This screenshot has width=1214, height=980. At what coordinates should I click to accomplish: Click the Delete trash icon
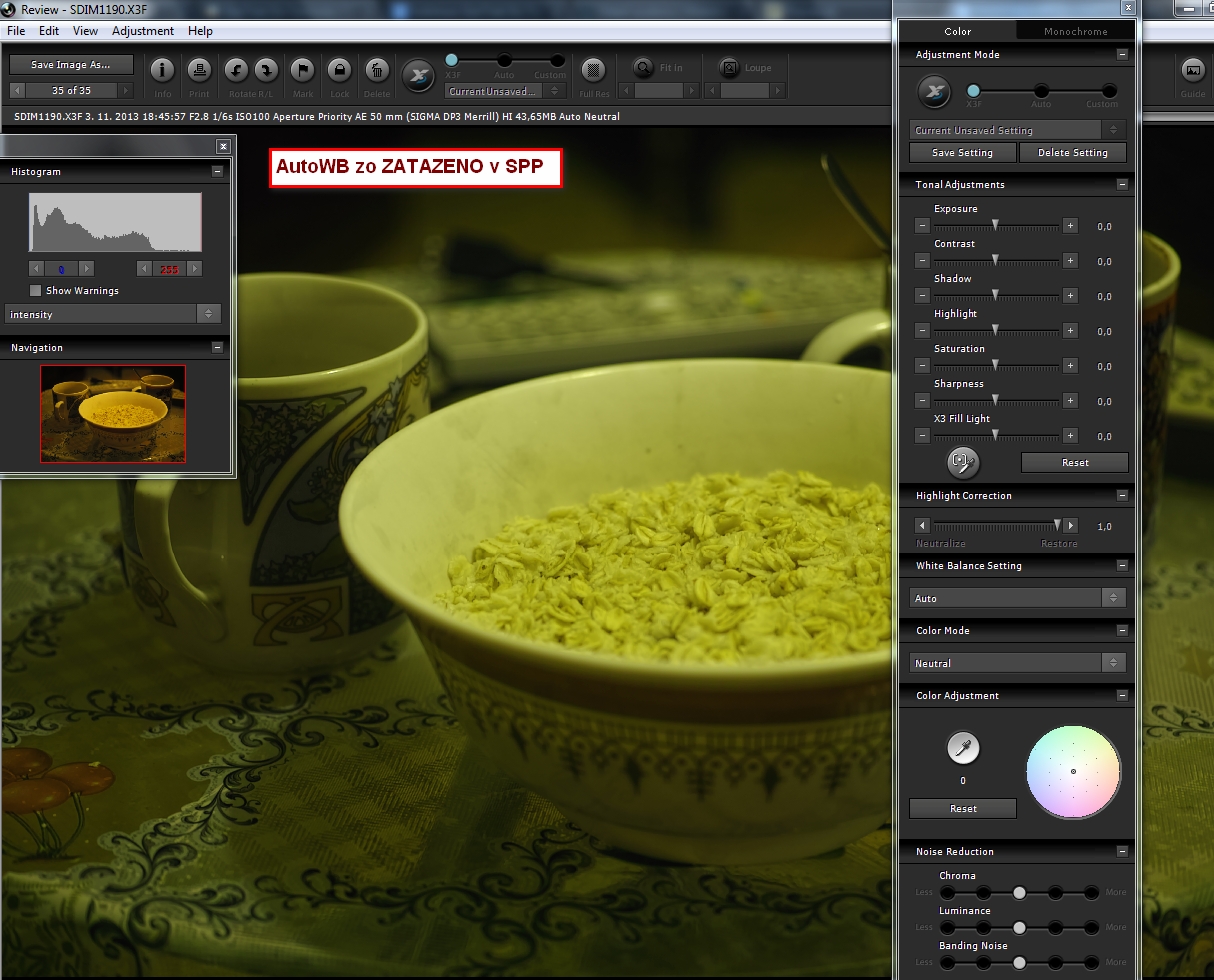377,71
